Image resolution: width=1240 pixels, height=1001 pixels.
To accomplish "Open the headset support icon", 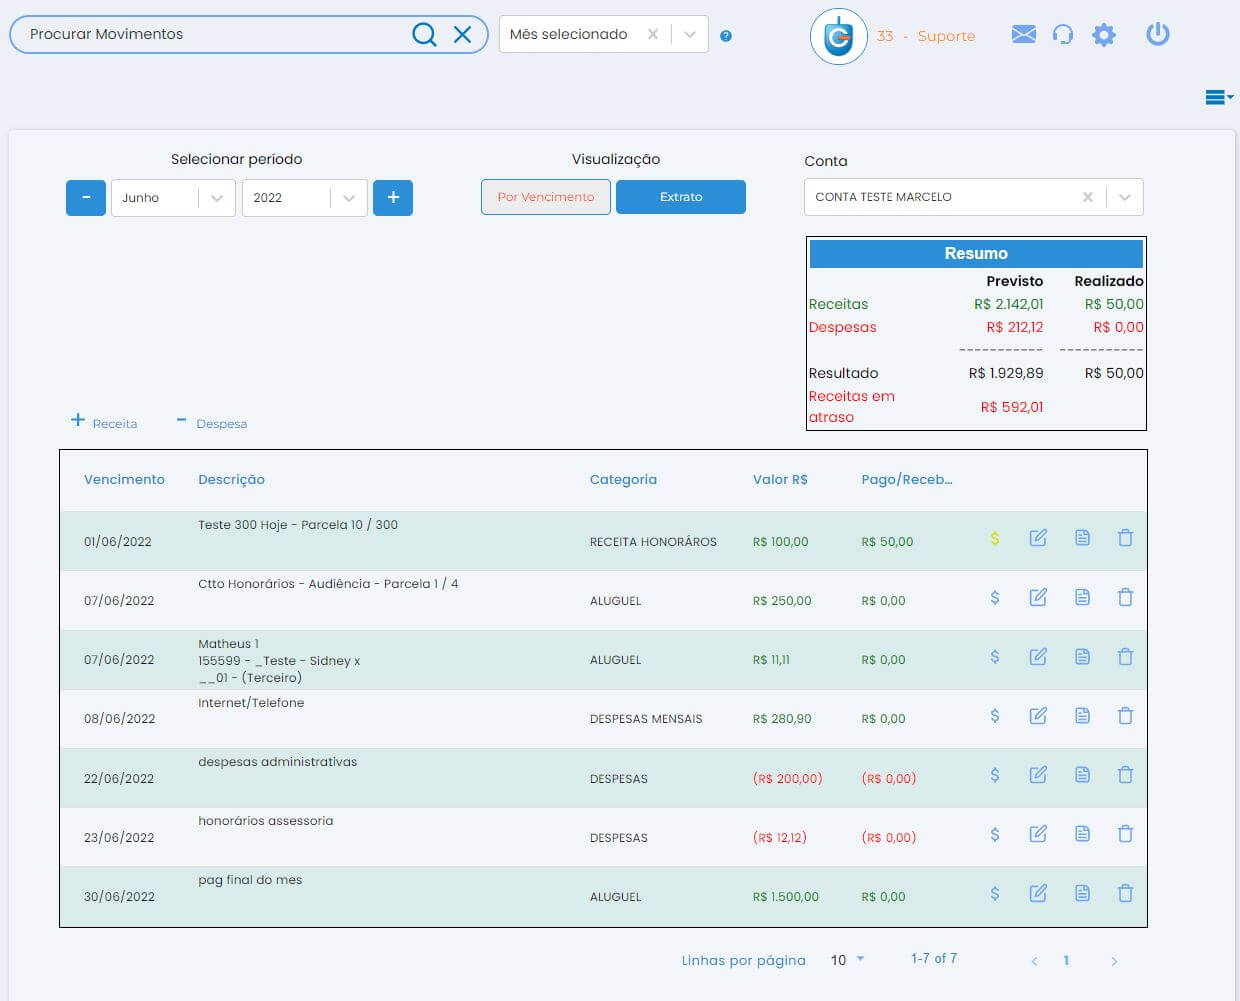I will click(1063, 35).
